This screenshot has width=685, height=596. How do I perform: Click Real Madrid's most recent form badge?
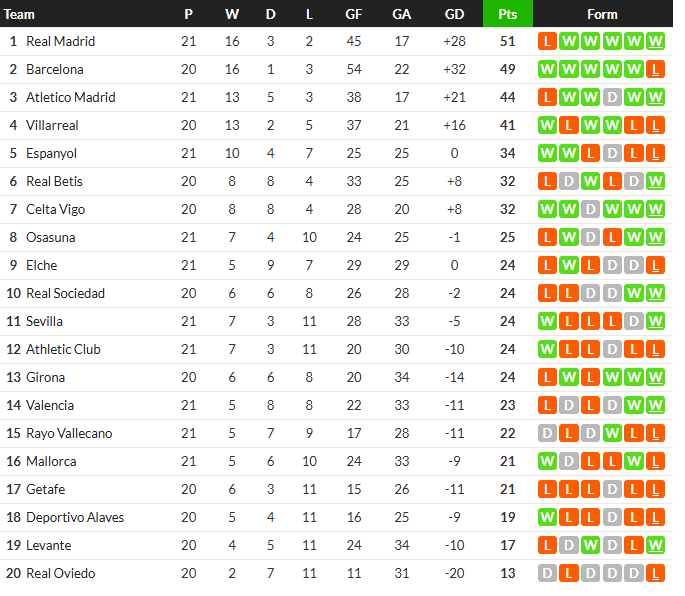655,42
